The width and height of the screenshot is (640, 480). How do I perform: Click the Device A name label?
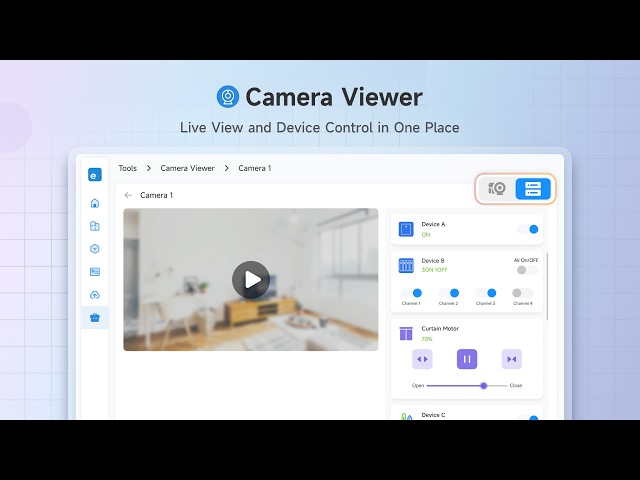pos(433,224)
